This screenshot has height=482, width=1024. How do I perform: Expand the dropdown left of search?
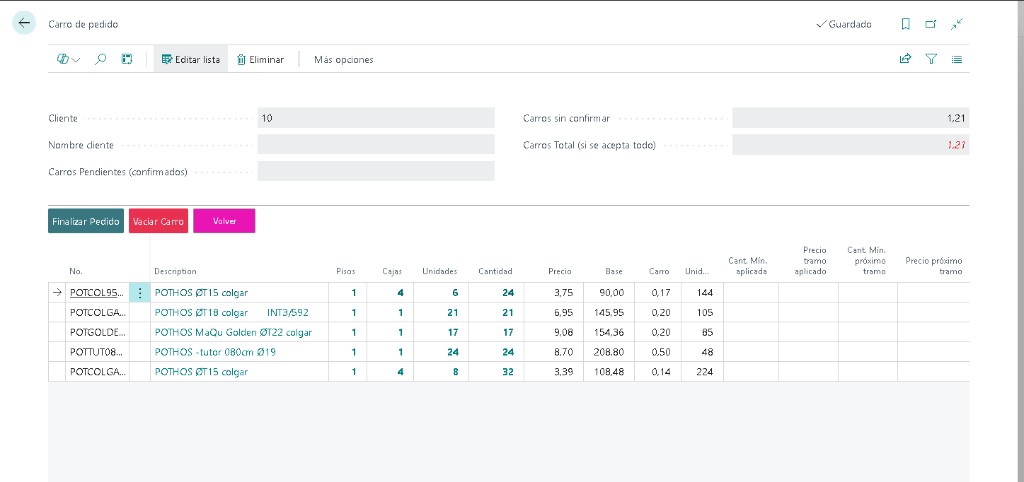click(68, 59)
